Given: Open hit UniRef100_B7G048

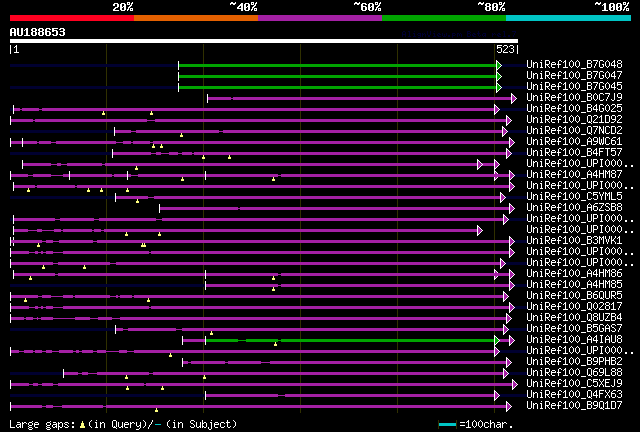Looking at the screenshot, I should [574, 65].
